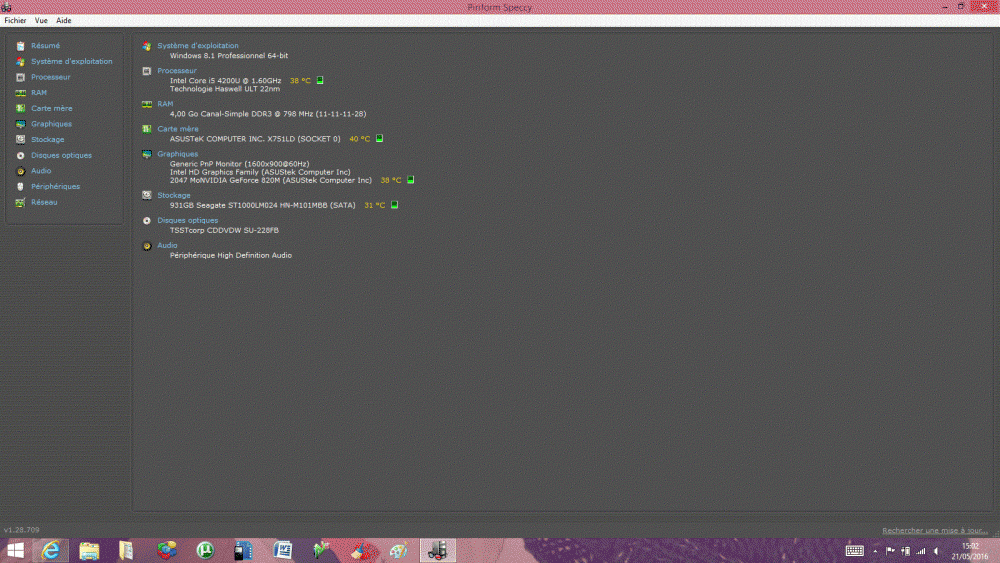
Task: Click the disc icon beside summary Disques optiques
Action: pyautogui.click(x=147, y=221)
